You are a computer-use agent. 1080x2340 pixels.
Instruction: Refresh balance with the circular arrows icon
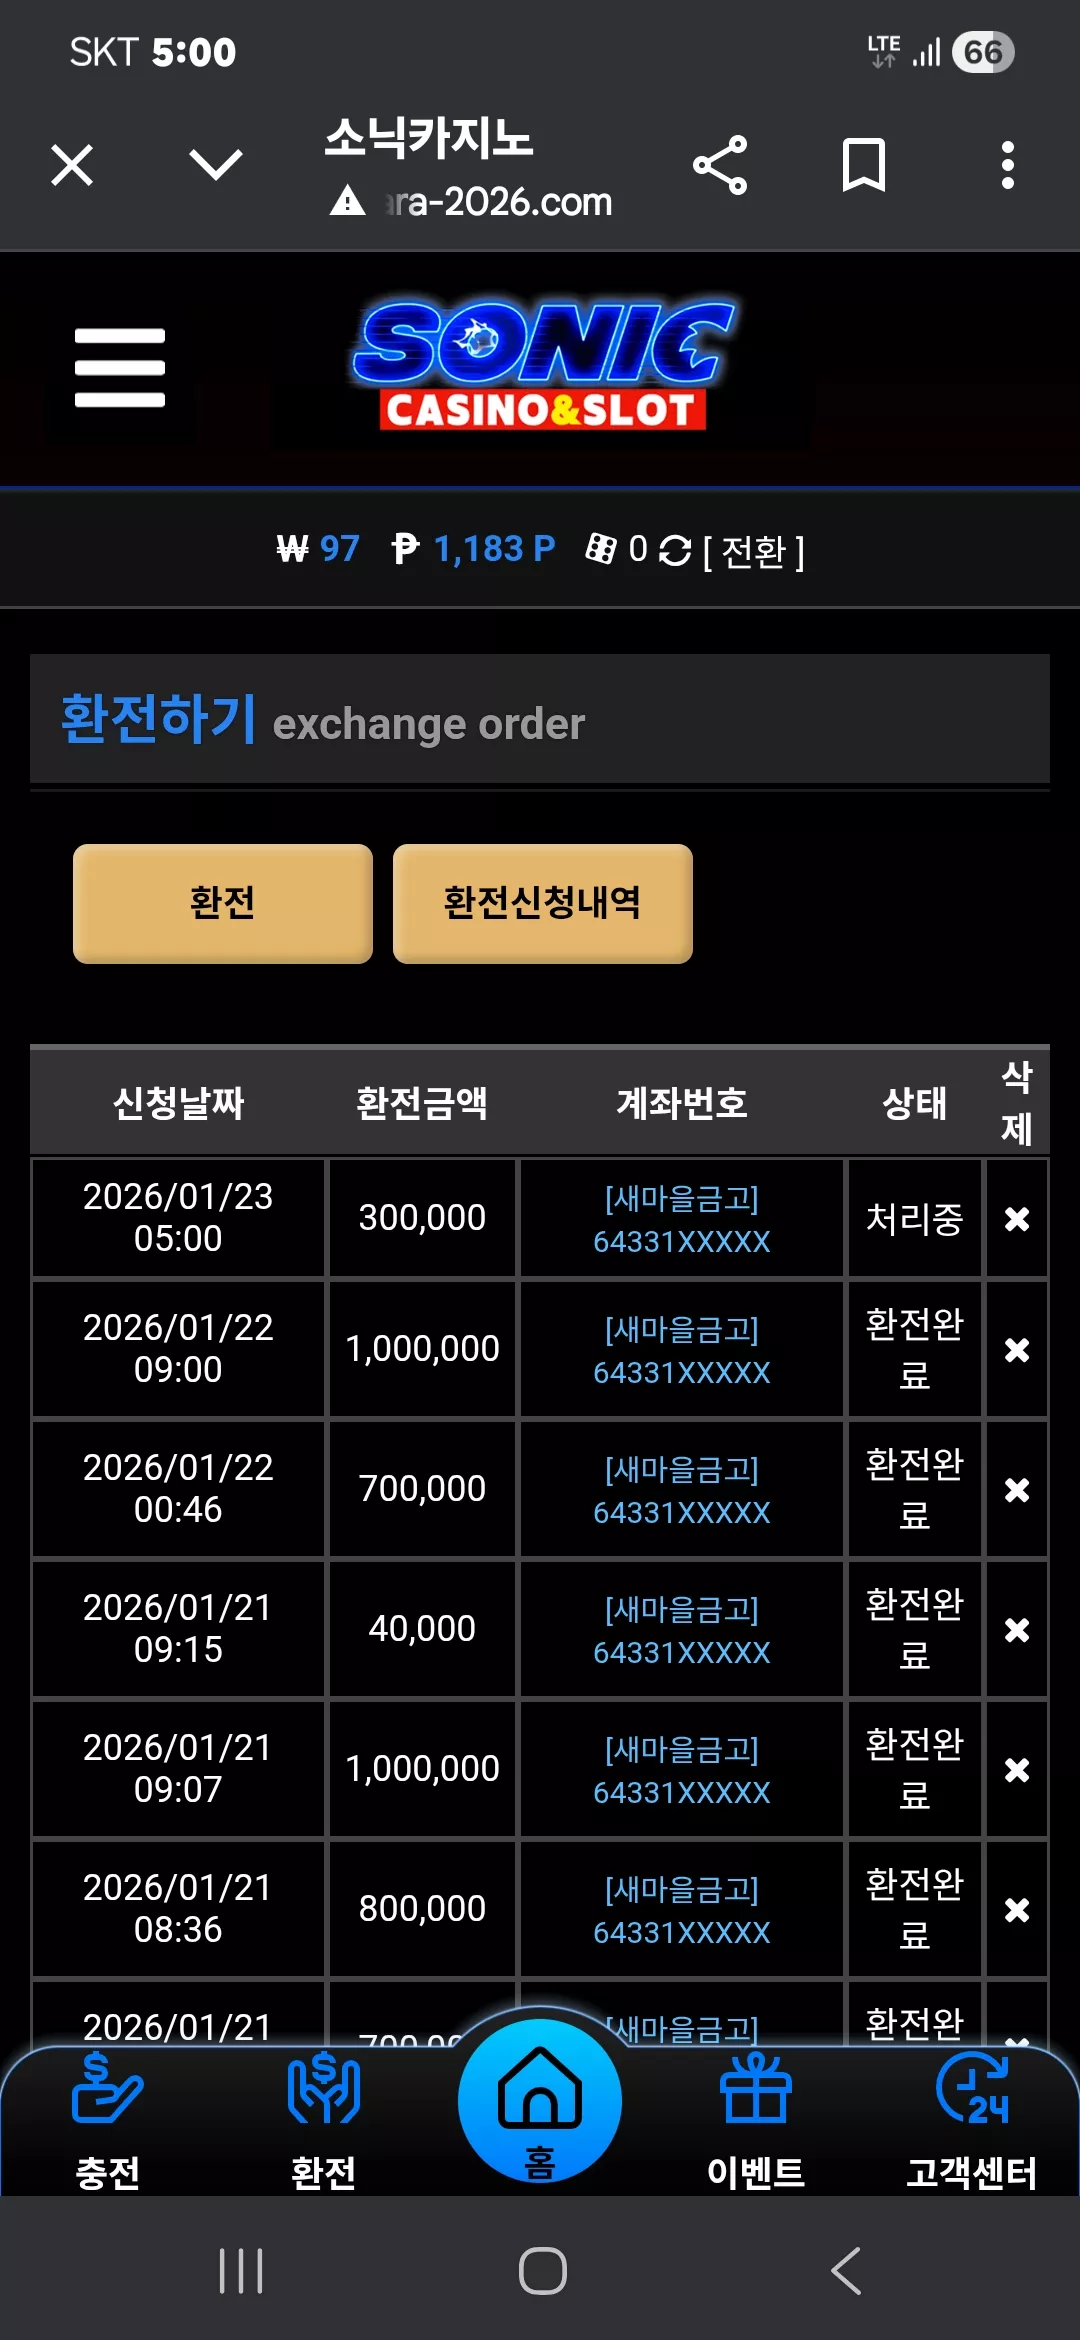tap(675, 550)
